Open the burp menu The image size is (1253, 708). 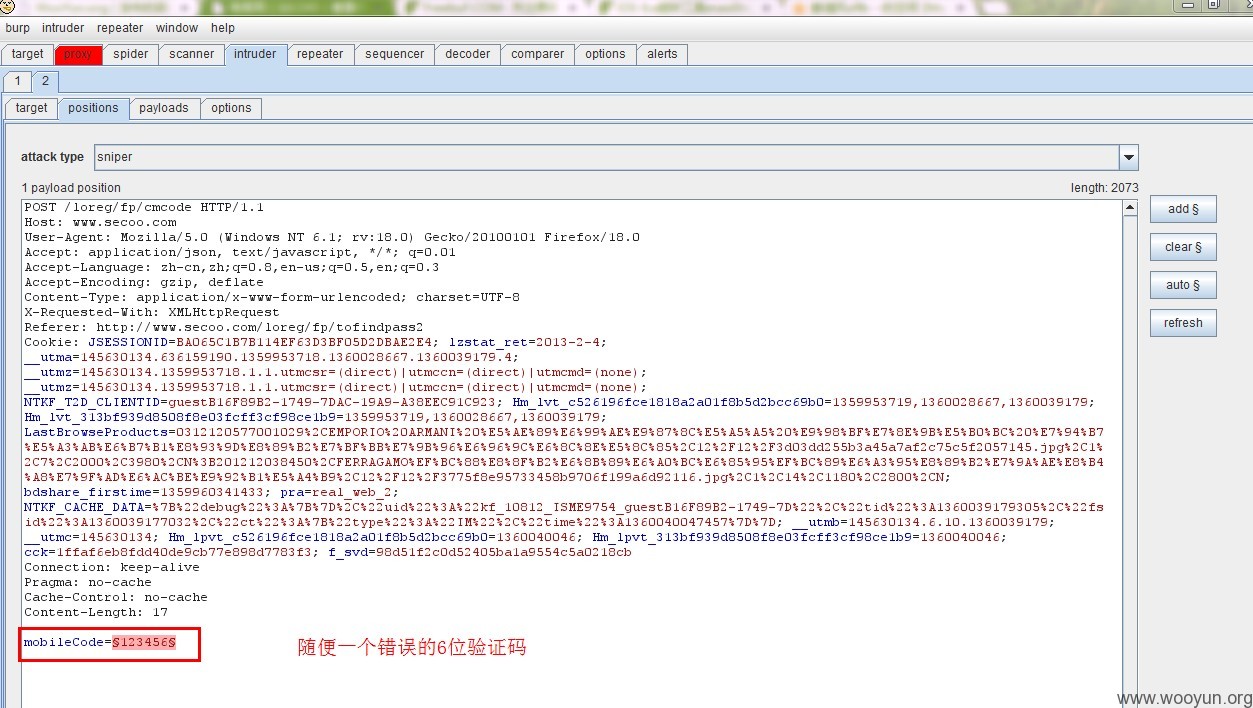18,28
